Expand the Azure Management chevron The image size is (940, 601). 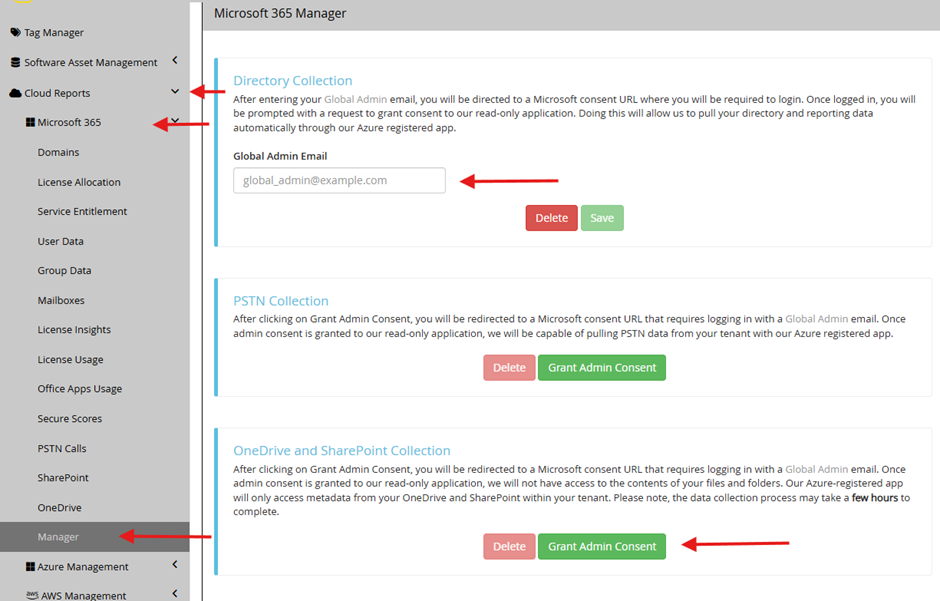coord(174,564)
